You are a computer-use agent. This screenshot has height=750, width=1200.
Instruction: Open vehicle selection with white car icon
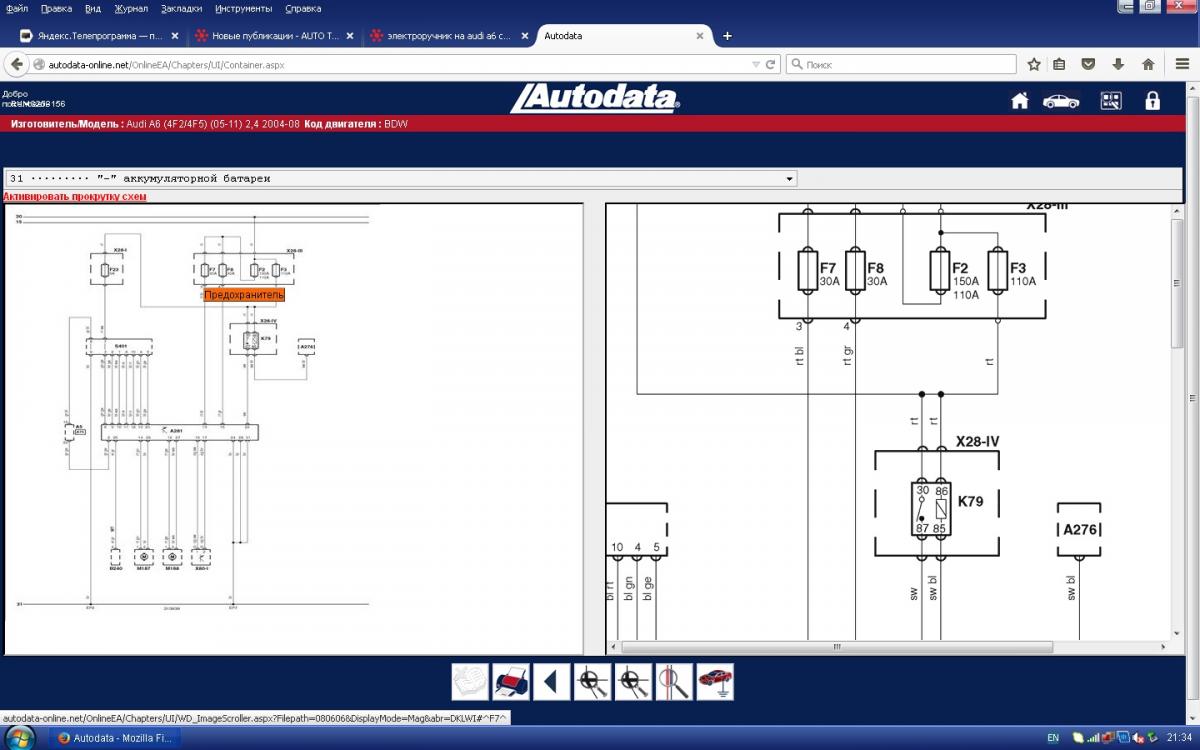point(1061,101)
